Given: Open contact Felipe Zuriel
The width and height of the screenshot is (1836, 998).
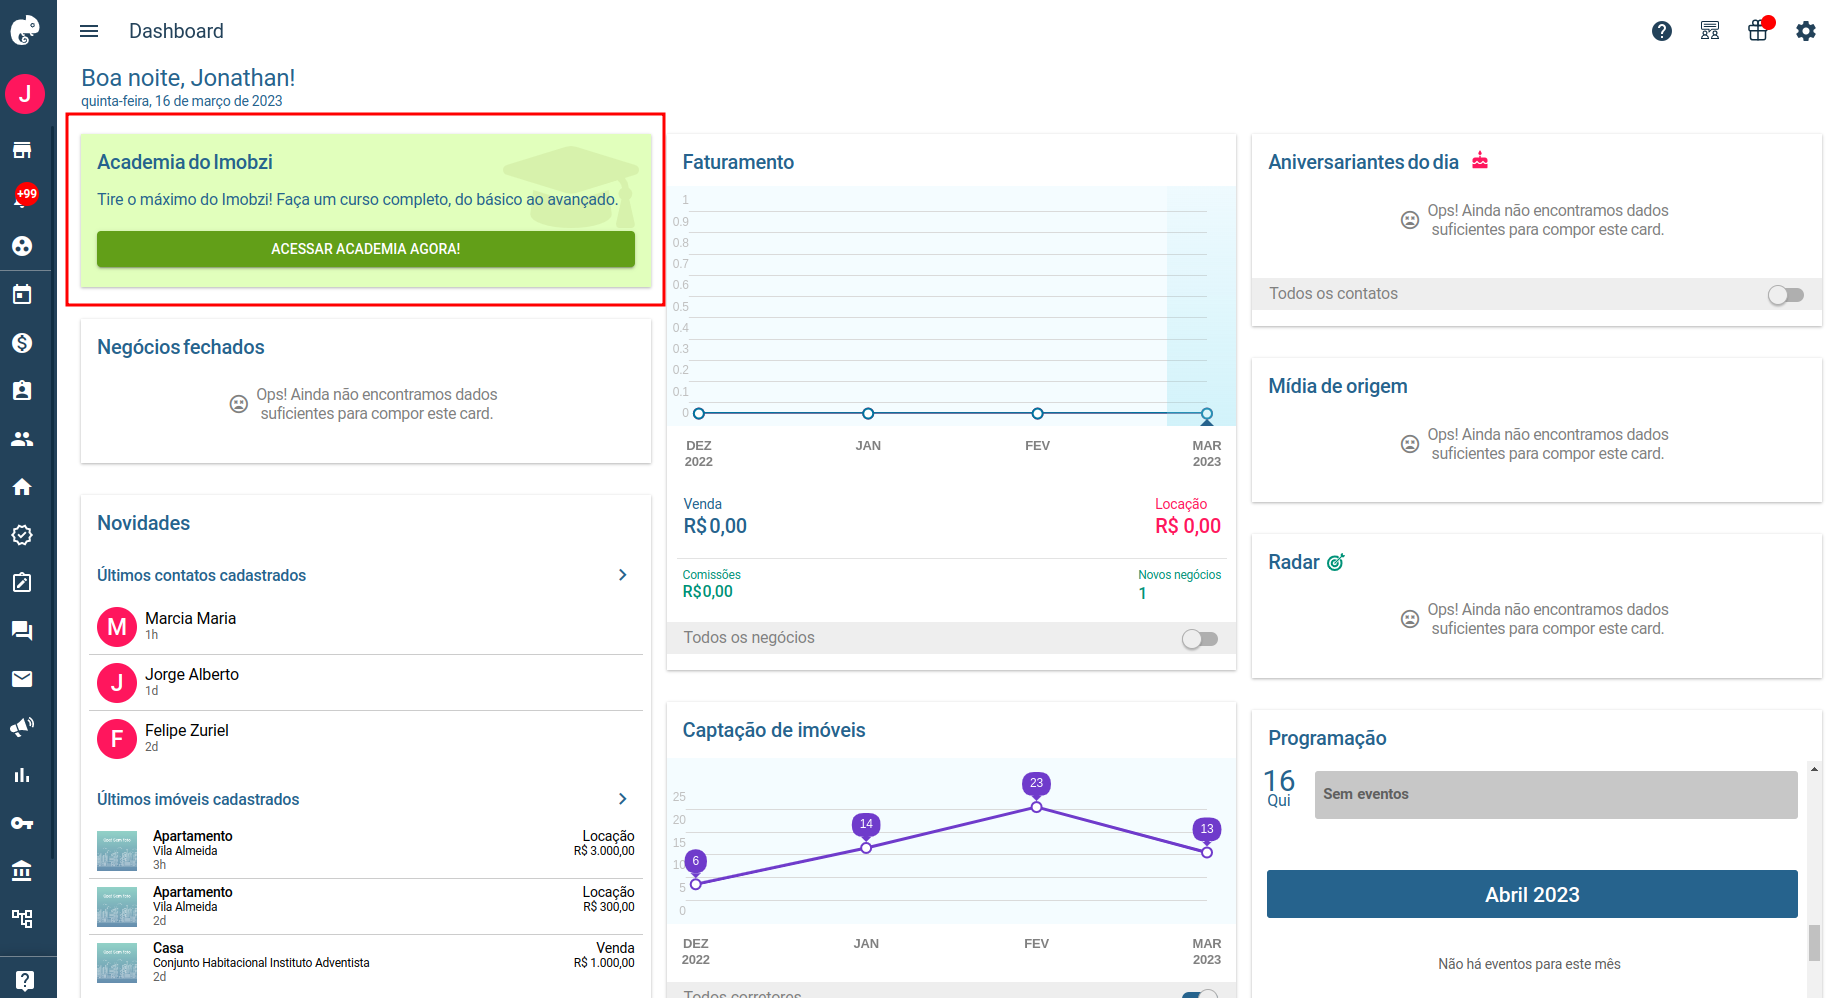Looking at the screenshot, I should point(366,739).
